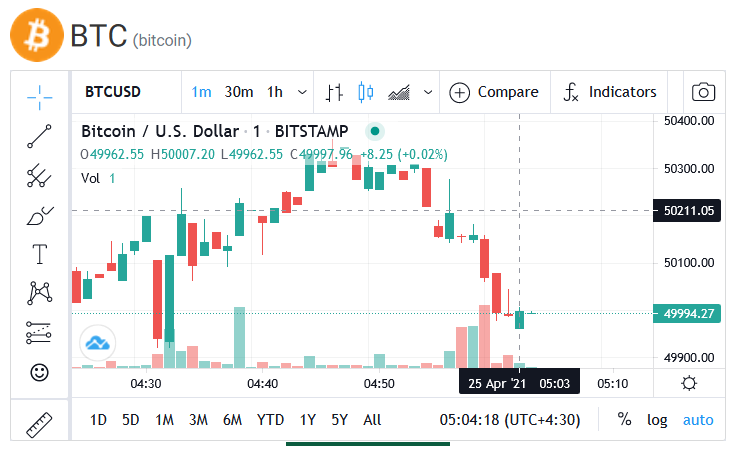The width and height of the screenshot is (748, 458).
Task: Switch to bars chart style
Action: (x=334, y=92)
